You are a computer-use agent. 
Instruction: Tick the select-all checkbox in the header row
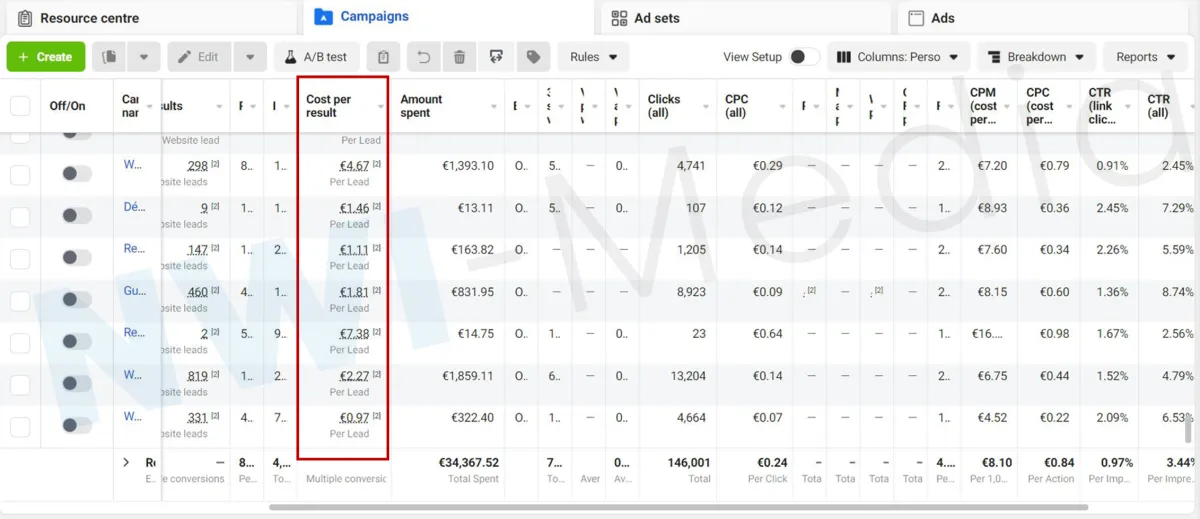pyautogui.click(x=20, y=106)
